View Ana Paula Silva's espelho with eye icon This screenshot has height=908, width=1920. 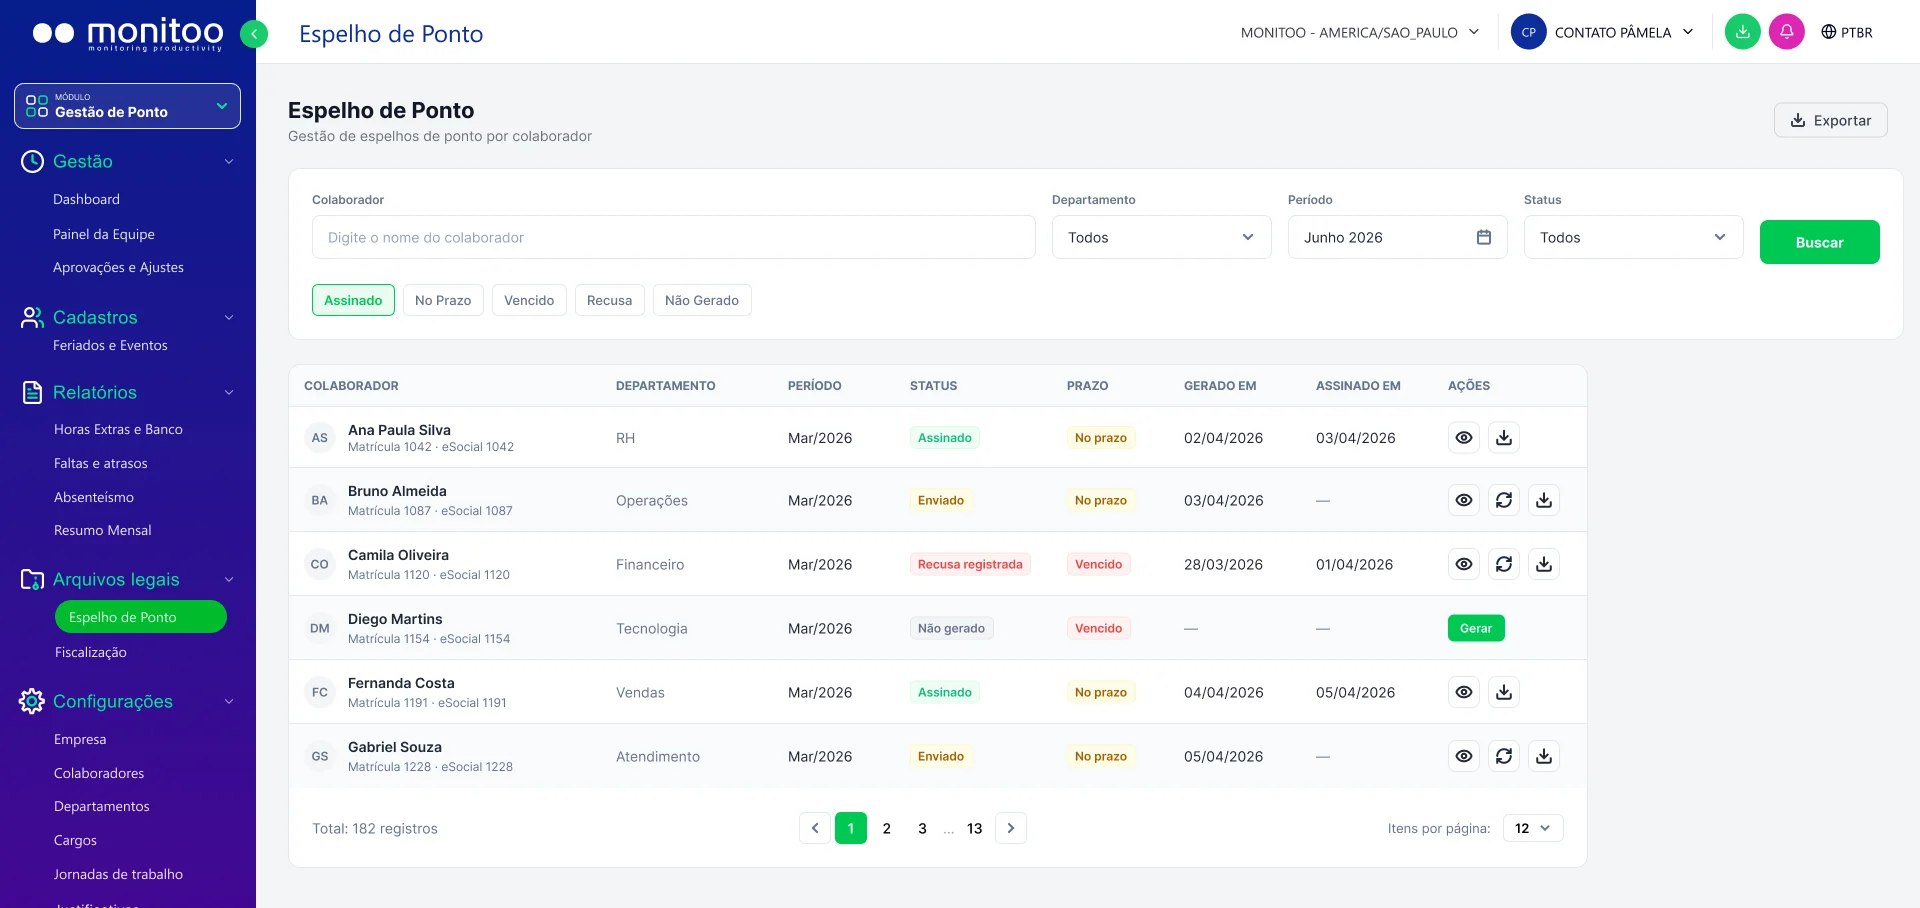tap(1464, 438)
